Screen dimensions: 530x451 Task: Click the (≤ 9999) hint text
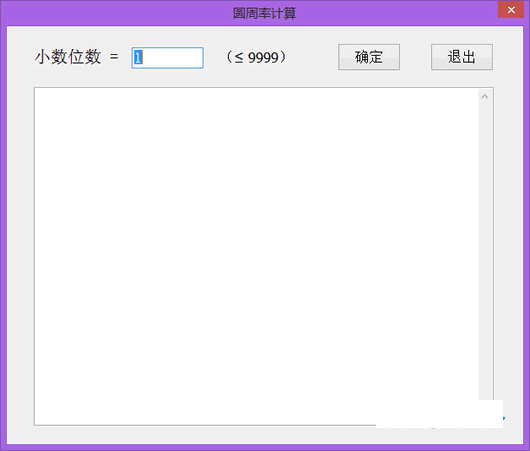click(256, 57)
